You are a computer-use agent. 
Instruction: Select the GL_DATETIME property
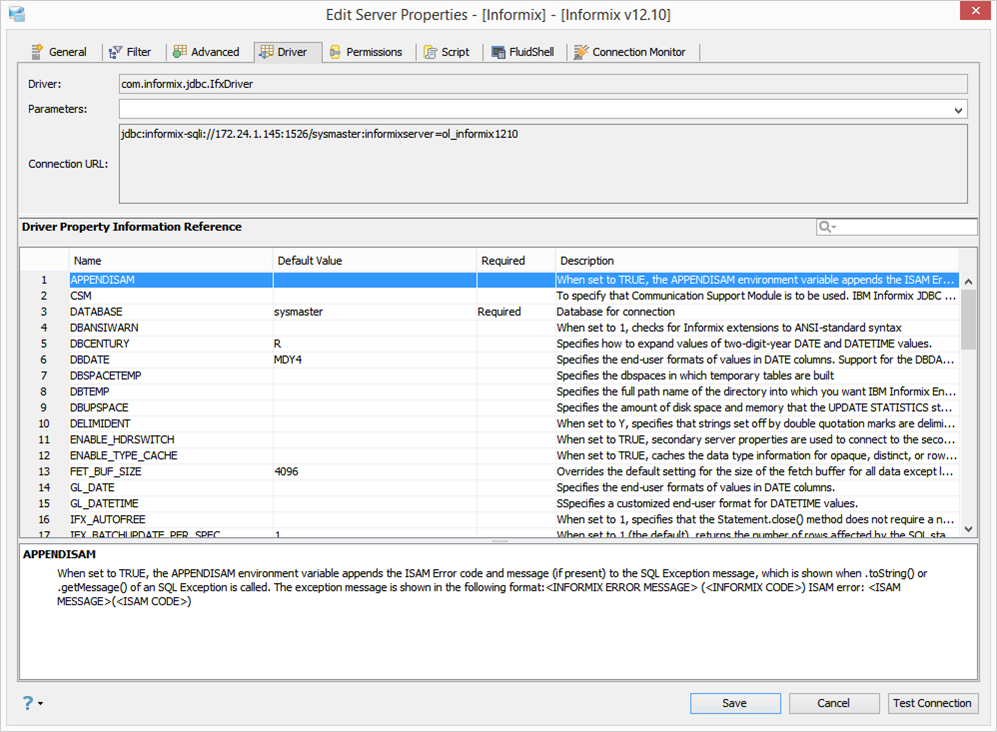490,503
